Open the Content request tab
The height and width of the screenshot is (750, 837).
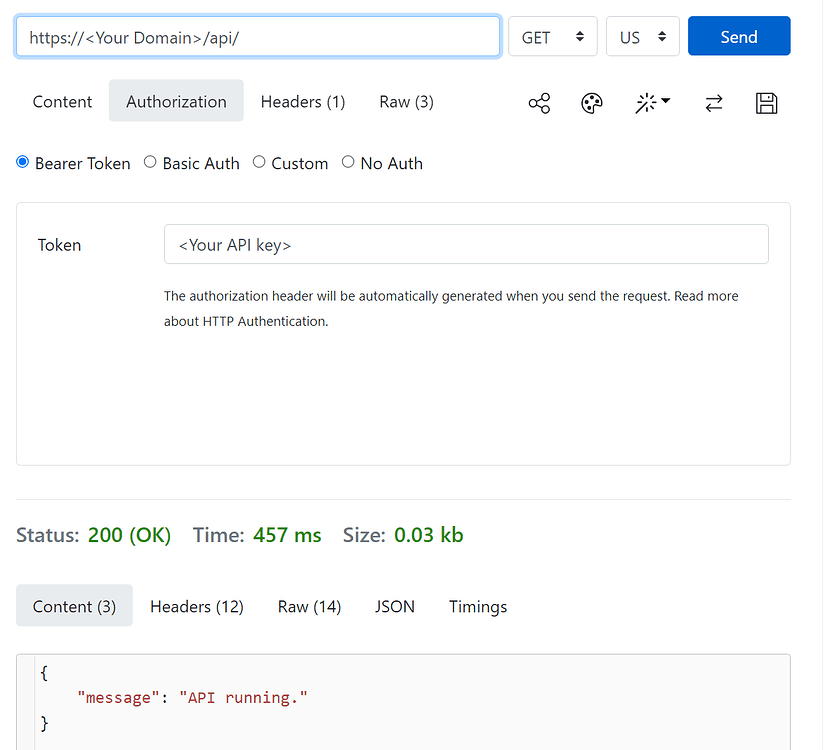click(62, 101)
